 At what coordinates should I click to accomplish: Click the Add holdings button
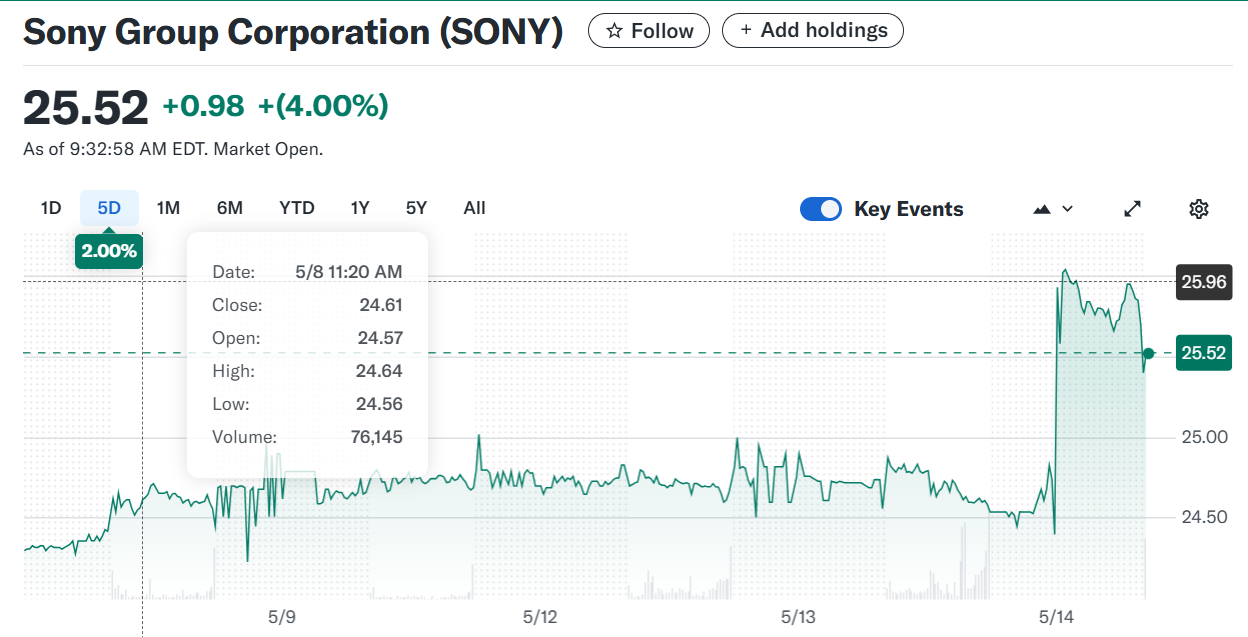(812, 31)
